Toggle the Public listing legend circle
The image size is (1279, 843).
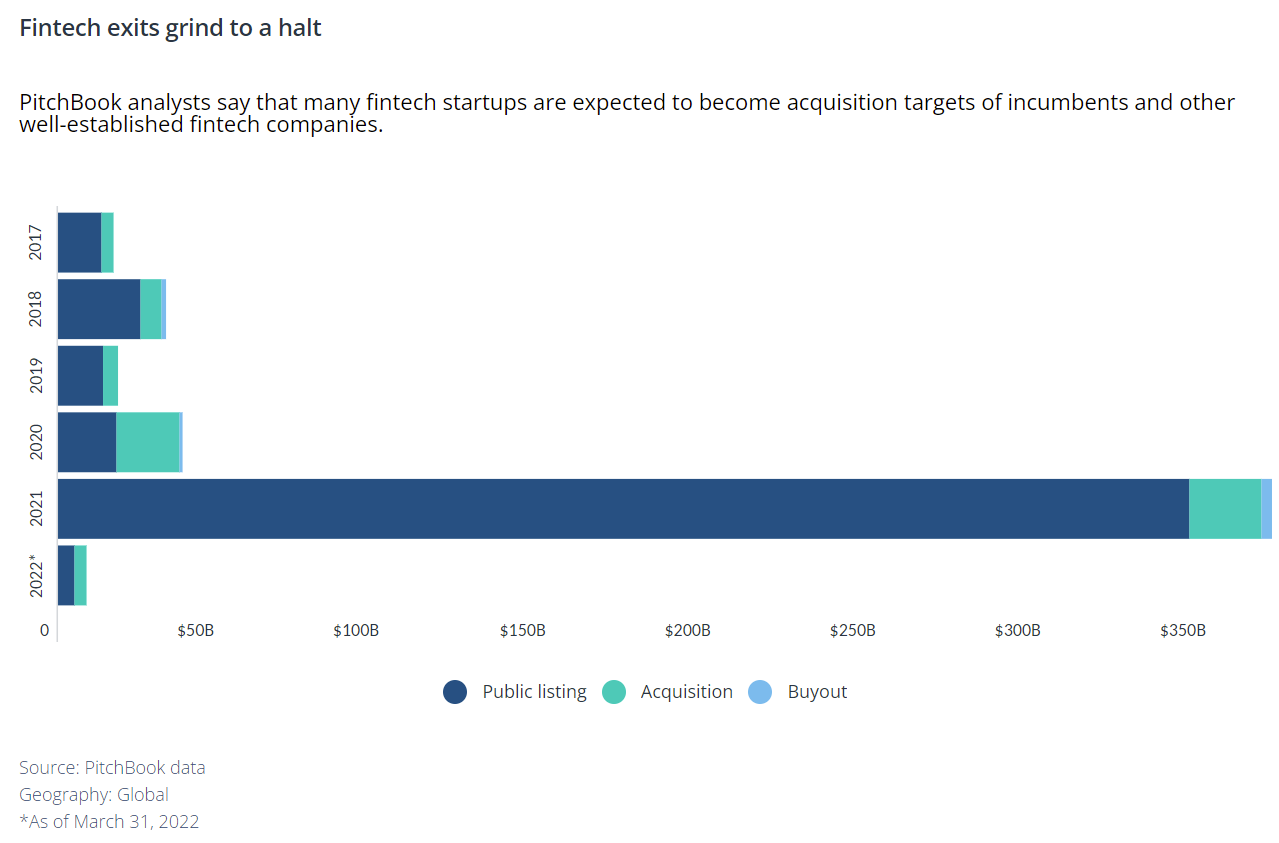pos(455,692)
